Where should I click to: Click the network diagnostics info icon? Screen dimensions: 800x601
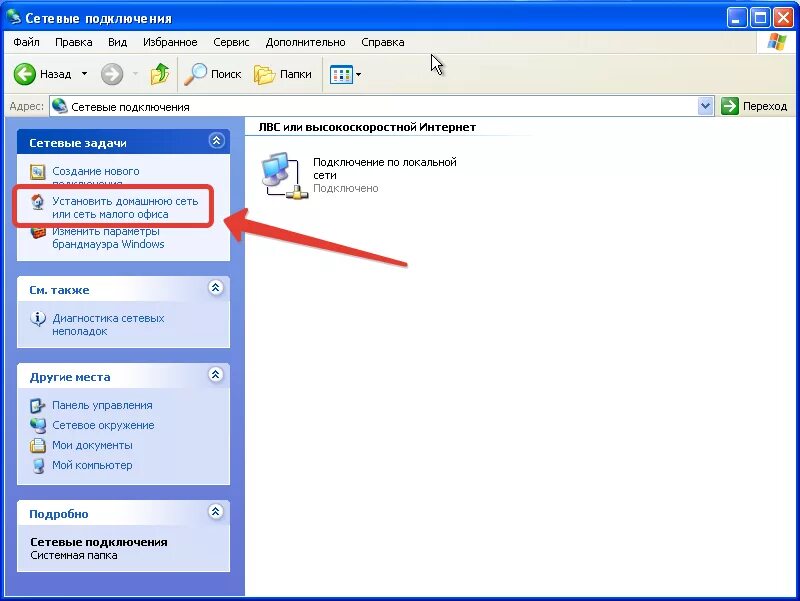click(38, 319)
